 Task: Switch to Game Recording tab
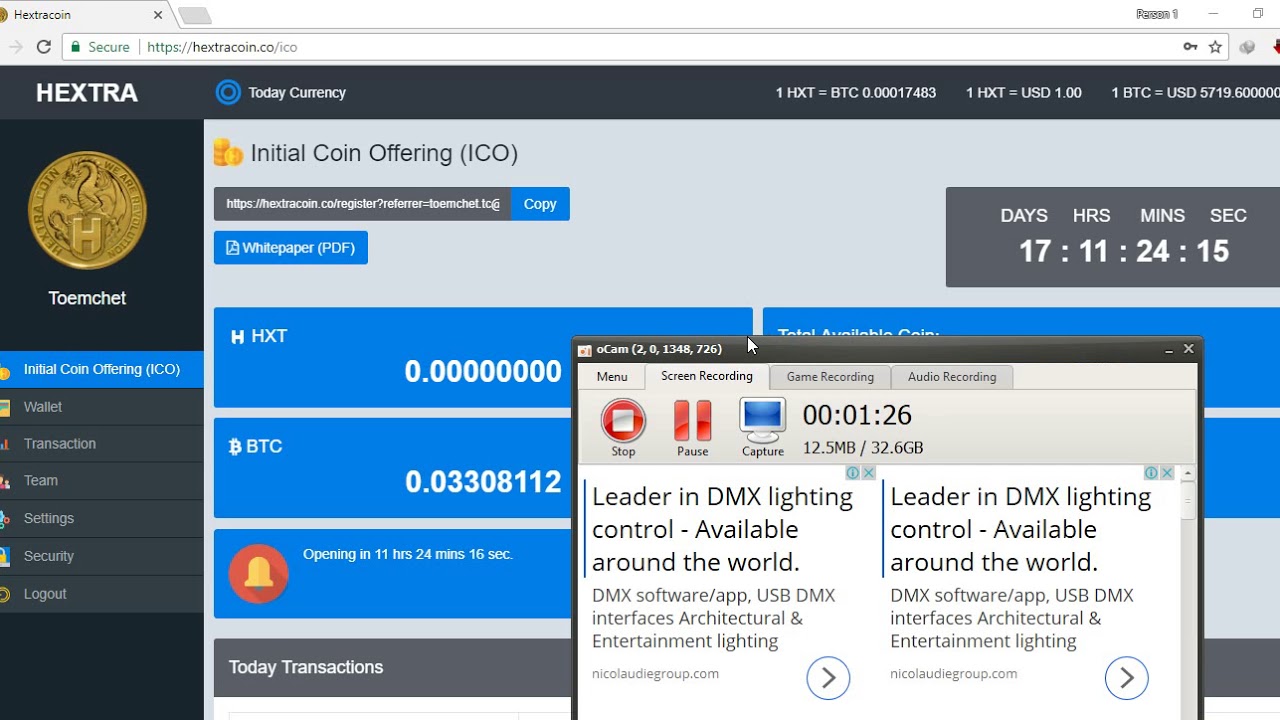pyautogui.click(x=830, y=377)
